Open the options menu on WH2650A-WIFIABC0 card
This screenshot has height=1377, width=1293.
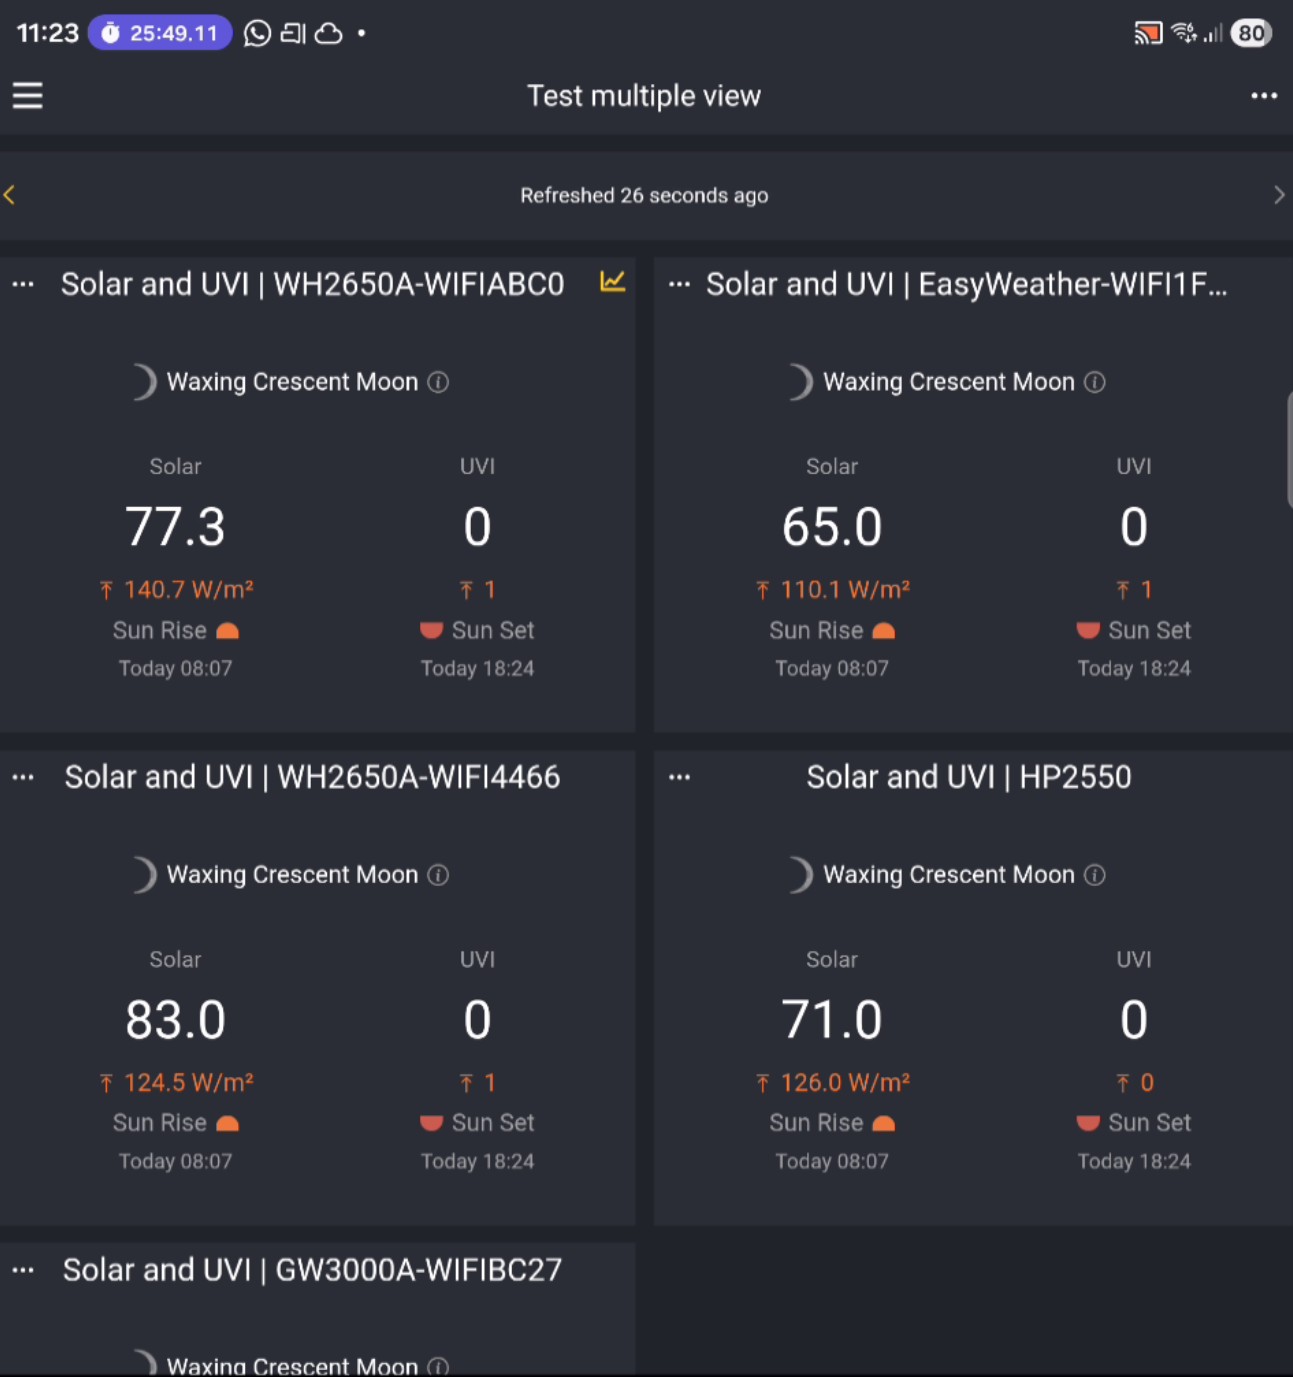[22, 283]
